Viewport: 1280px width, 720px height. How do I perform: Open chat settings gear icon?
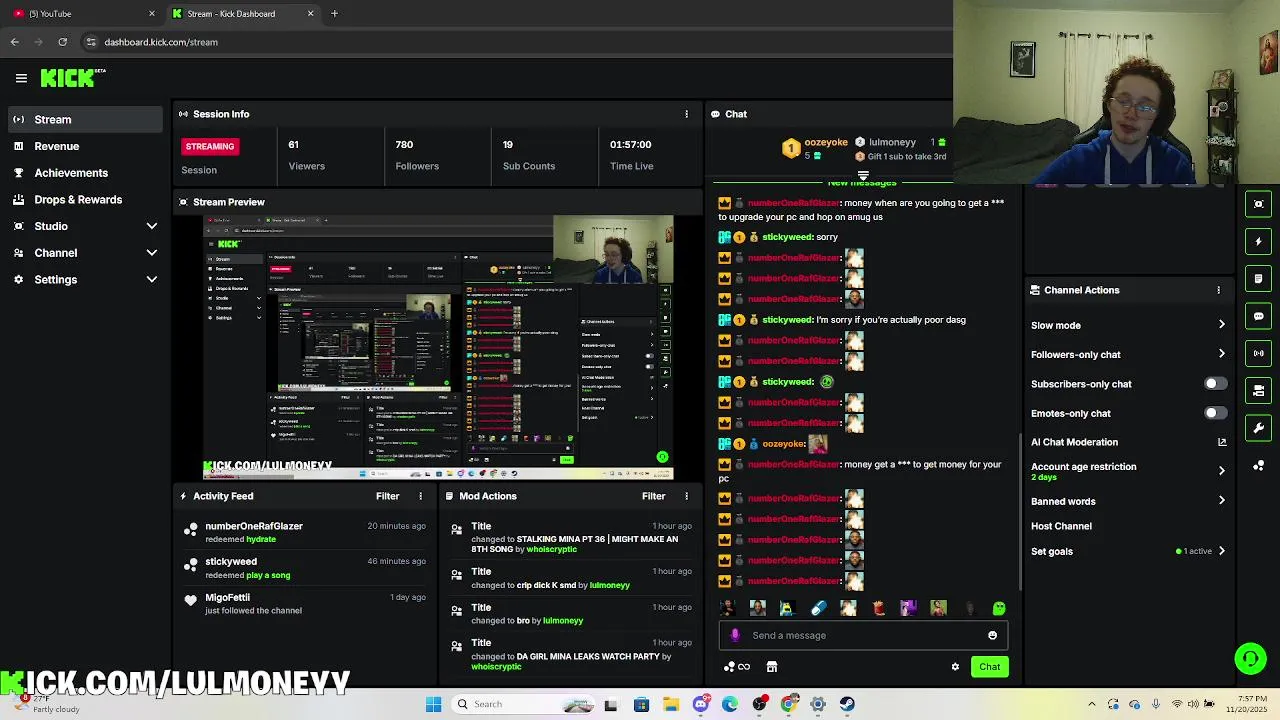coord(955,667)
